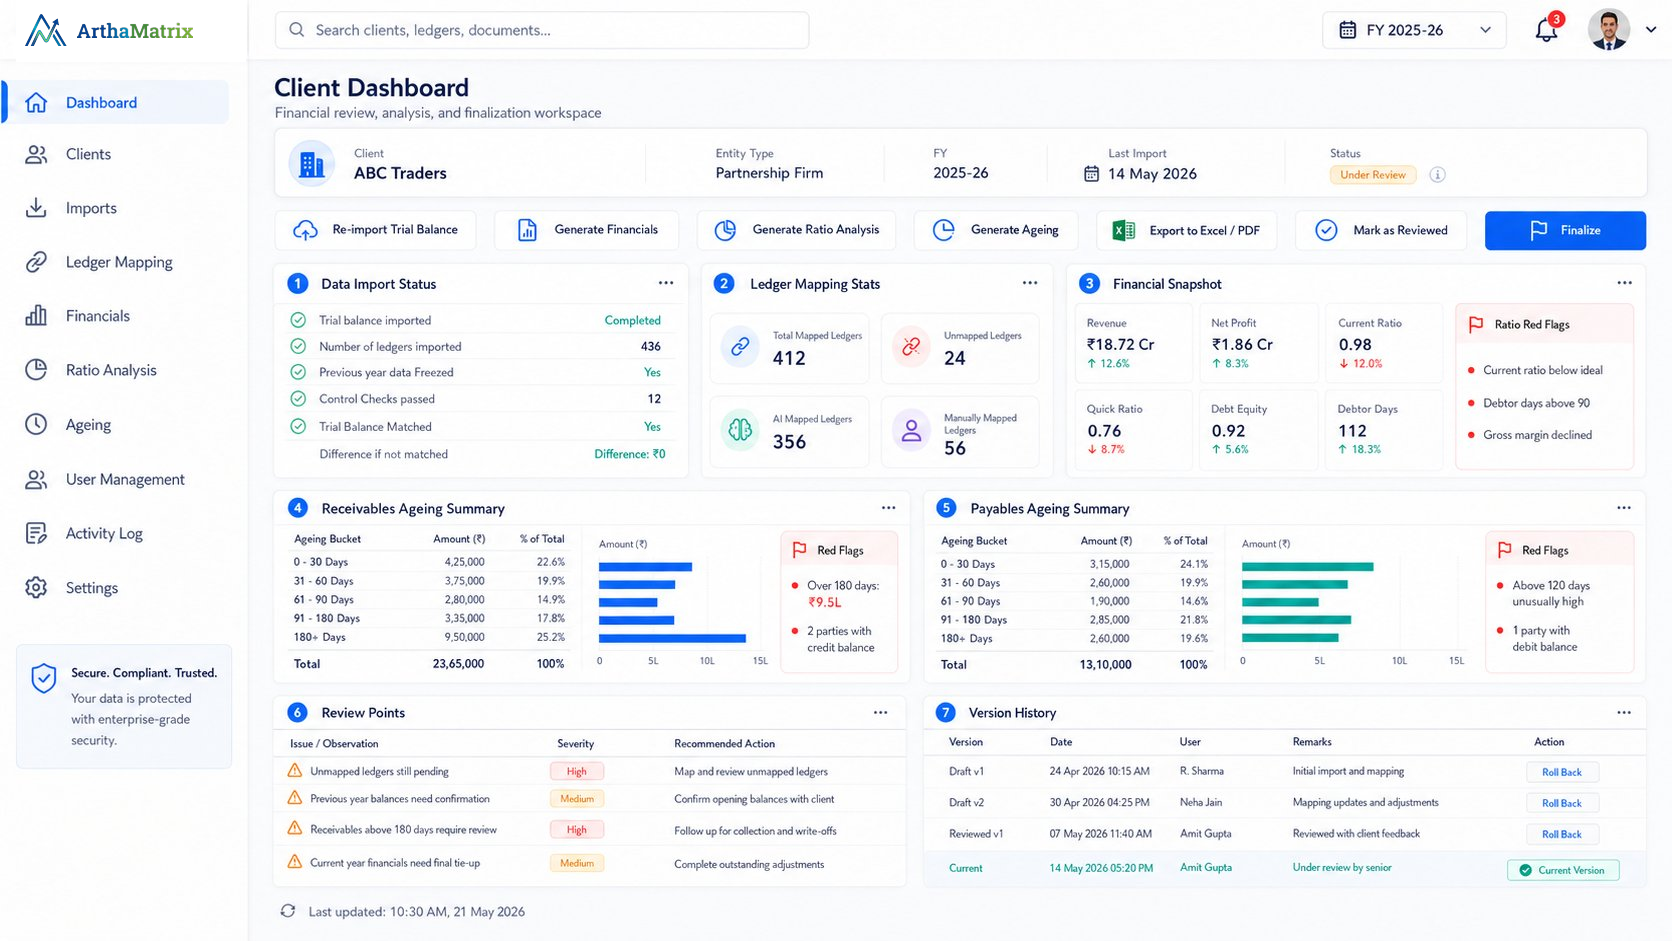Viewport: 1672px width, 941px height.
Task: Click the Unmapped Ledgers broken-link icon
Action: (x=911, y=347)
